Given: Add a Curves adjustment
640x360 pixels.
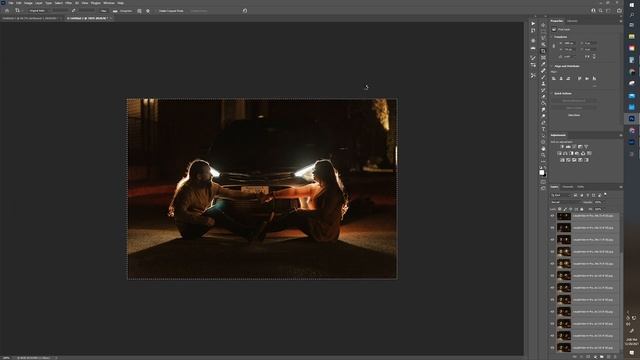Looking at the screenshot, I should click(x=574, y=146).
